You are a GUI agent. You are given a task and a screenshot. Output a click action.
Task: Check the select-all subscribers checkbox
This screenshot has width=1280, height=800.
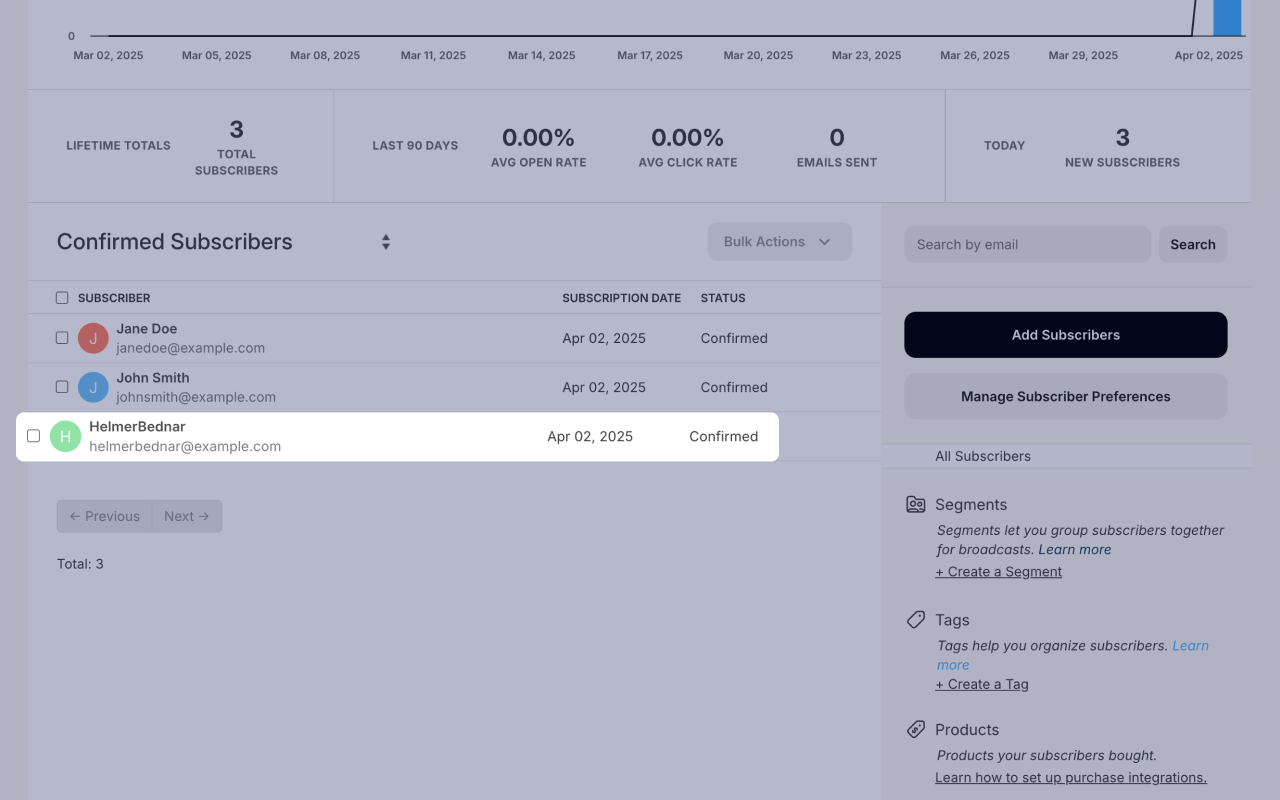tap(62, 297)
